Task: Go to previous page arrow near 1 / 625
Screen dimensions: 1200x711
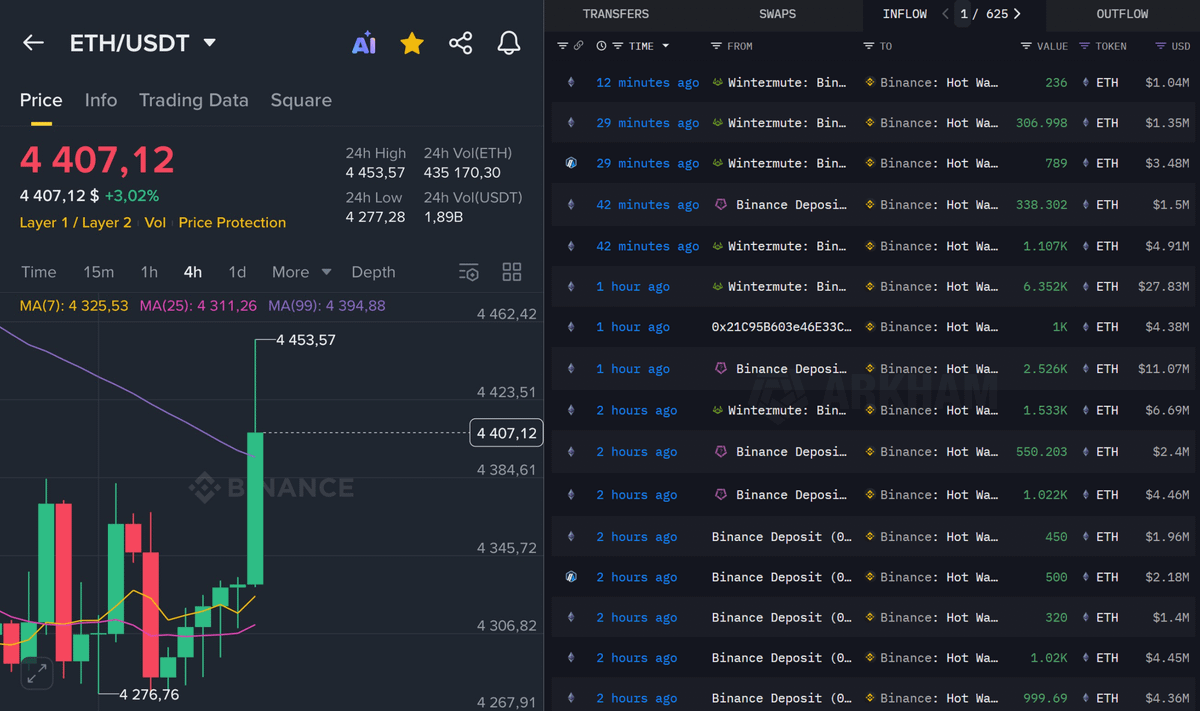Action: coord(946,14)
